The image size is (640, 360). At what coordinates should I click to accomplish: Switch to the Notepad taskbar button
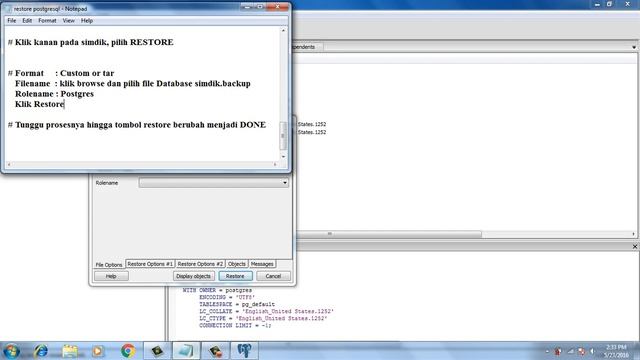(x=186, y=351)
